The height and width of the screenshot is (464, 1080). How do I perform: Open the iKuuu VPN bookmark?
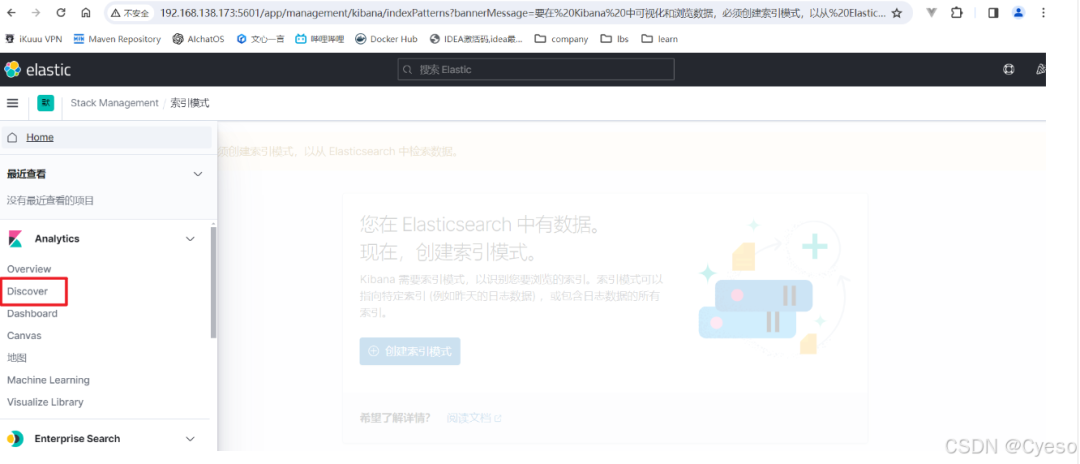[x=34, y=39]
